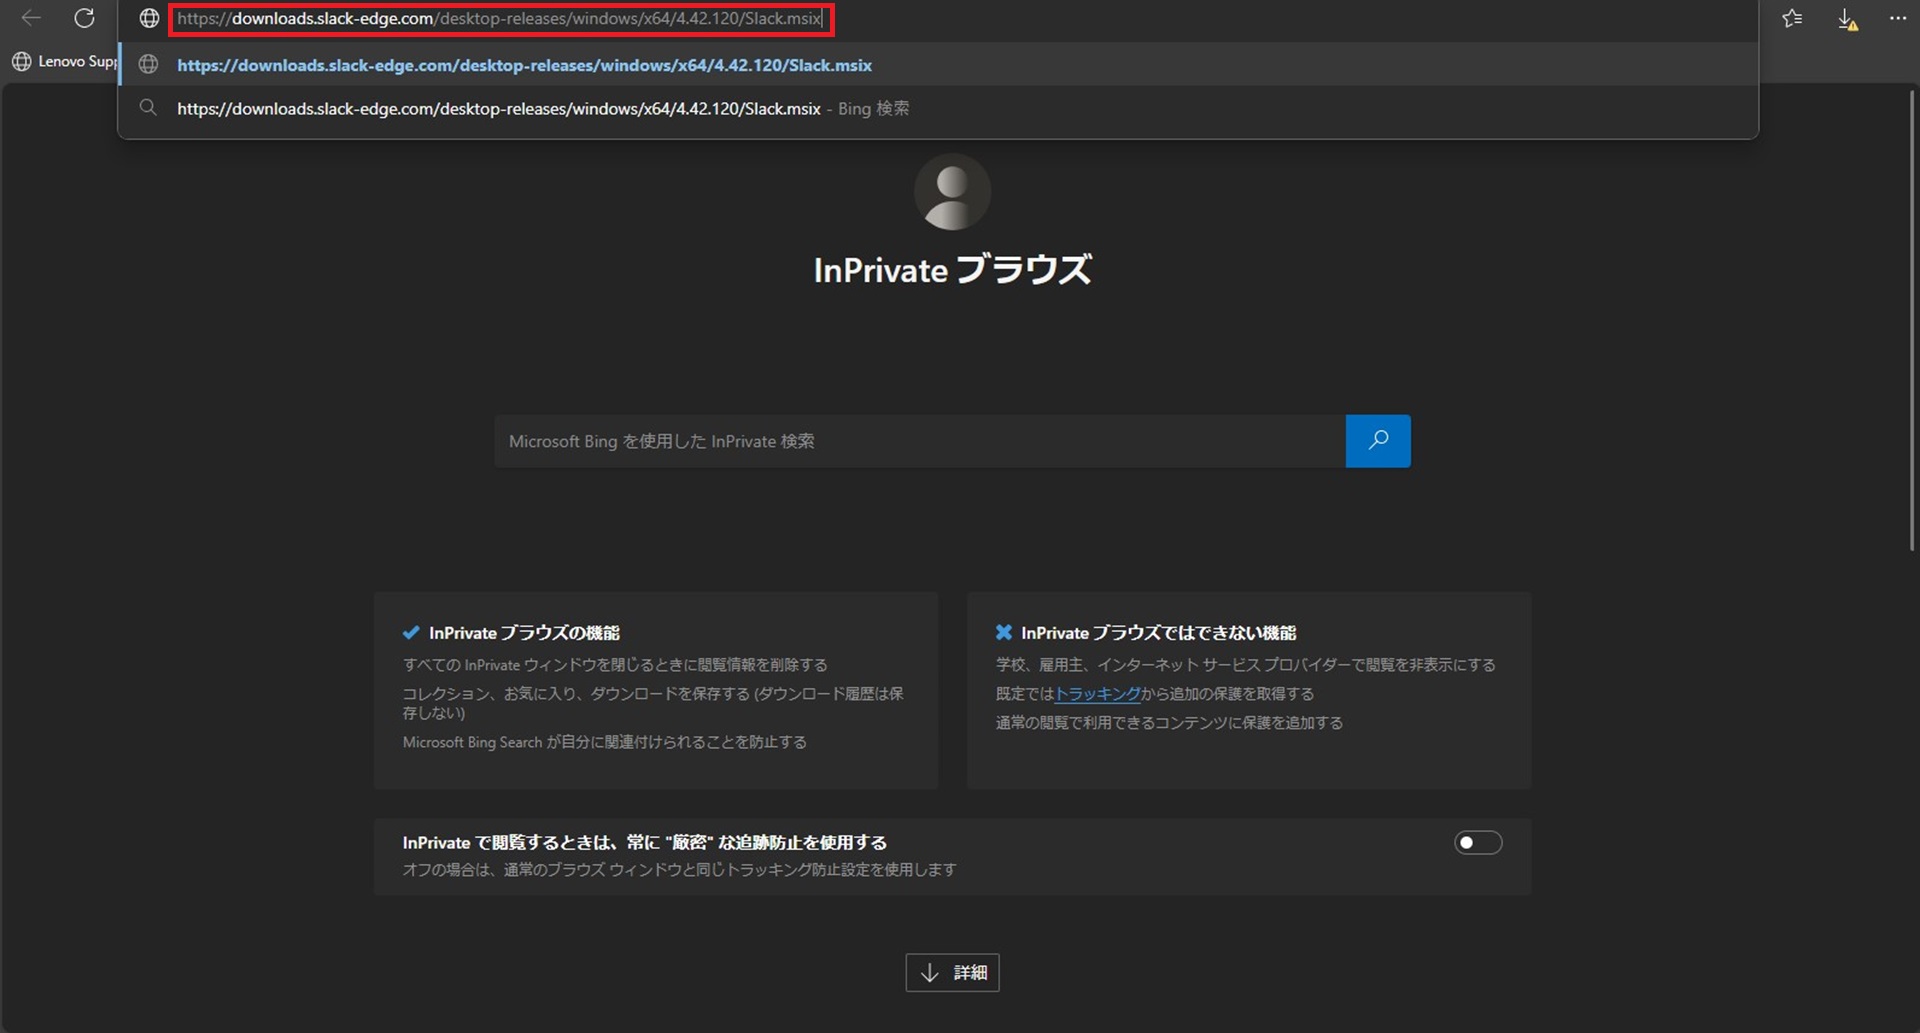Click the blue checkmark icon in features card
Image resolution: width=1920 pixels, height=1033 pixels.
click(411, 632)
